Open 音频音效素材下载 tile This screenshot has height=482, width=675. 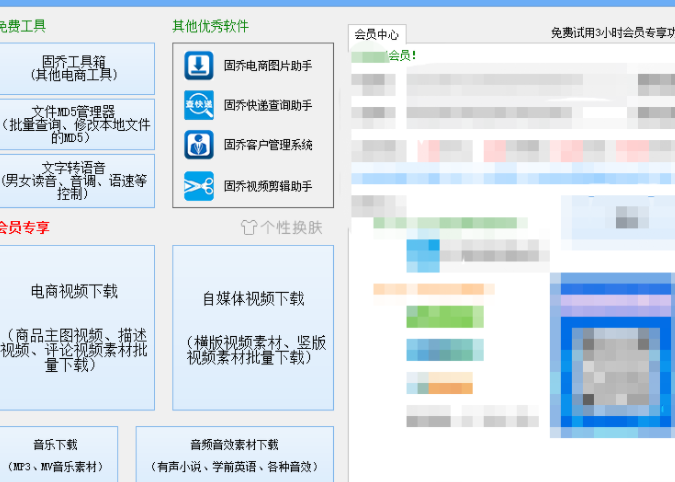tap(235, 454)
